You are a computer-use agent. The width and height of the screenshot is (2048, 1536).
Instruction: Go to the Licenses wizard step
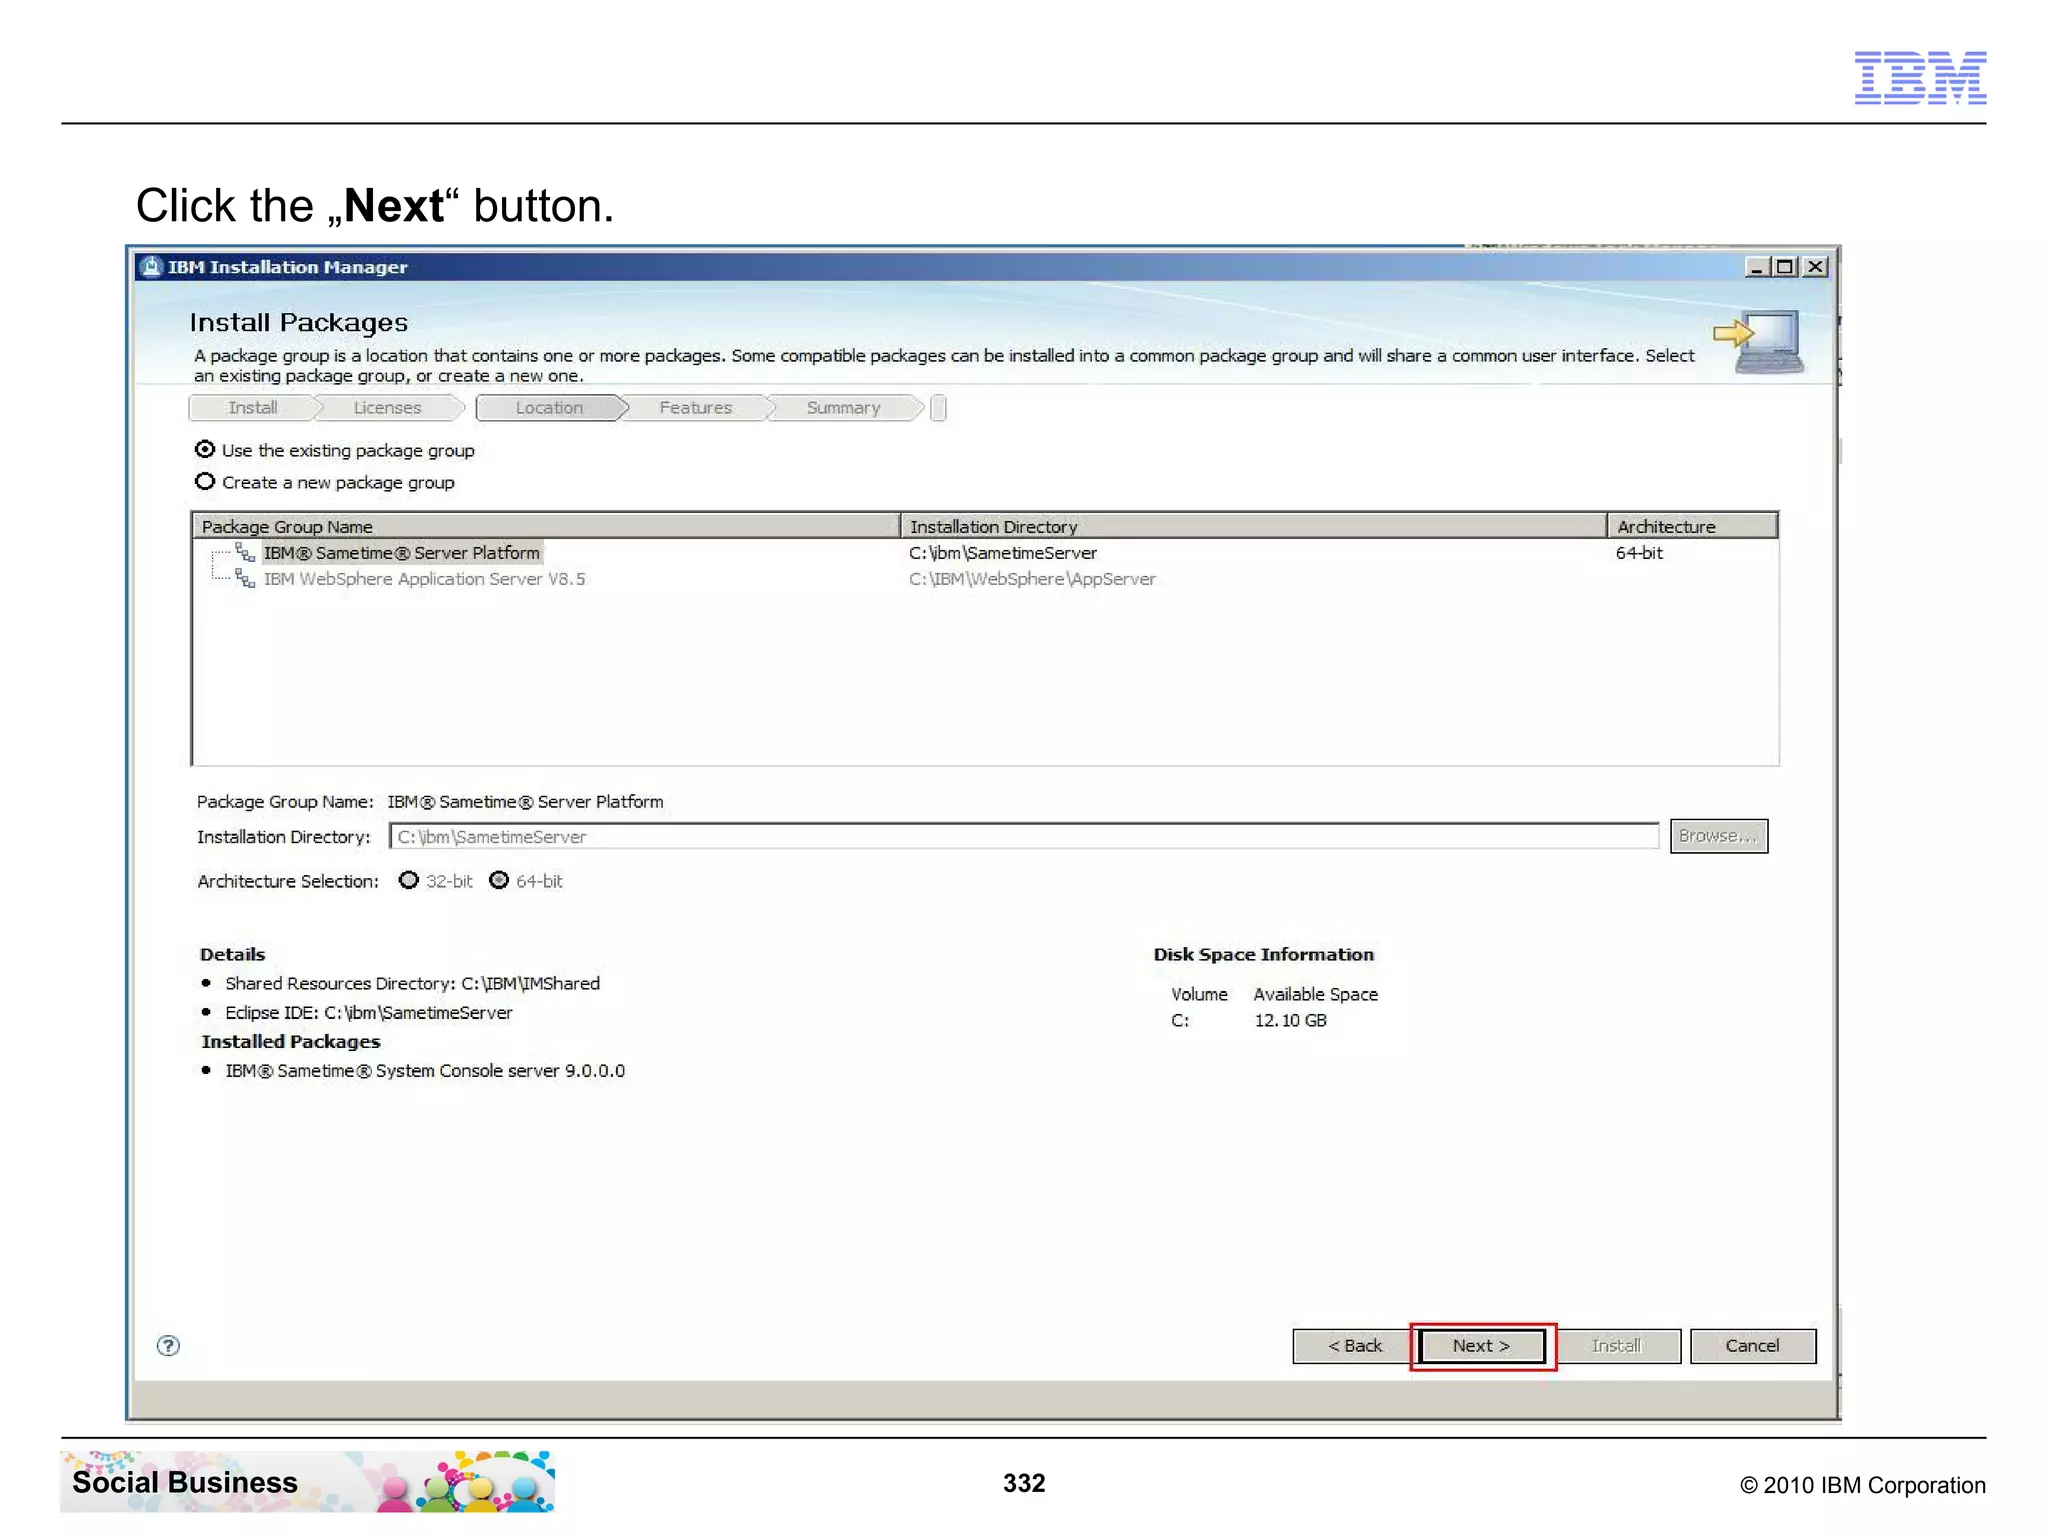click(x=387, y=408)
